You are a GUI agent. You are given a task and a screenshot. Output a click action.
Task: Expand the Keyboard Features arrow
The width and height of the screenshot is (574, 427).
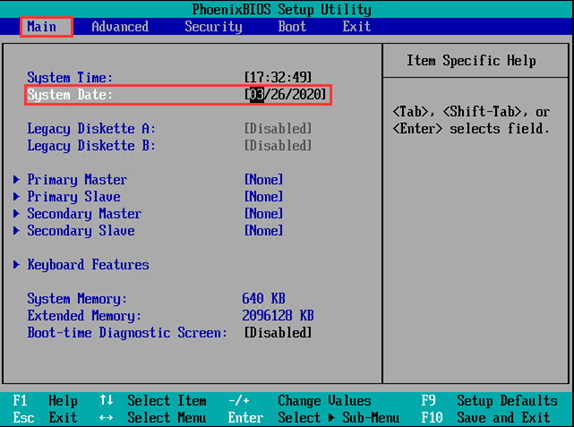click(16, 264)
